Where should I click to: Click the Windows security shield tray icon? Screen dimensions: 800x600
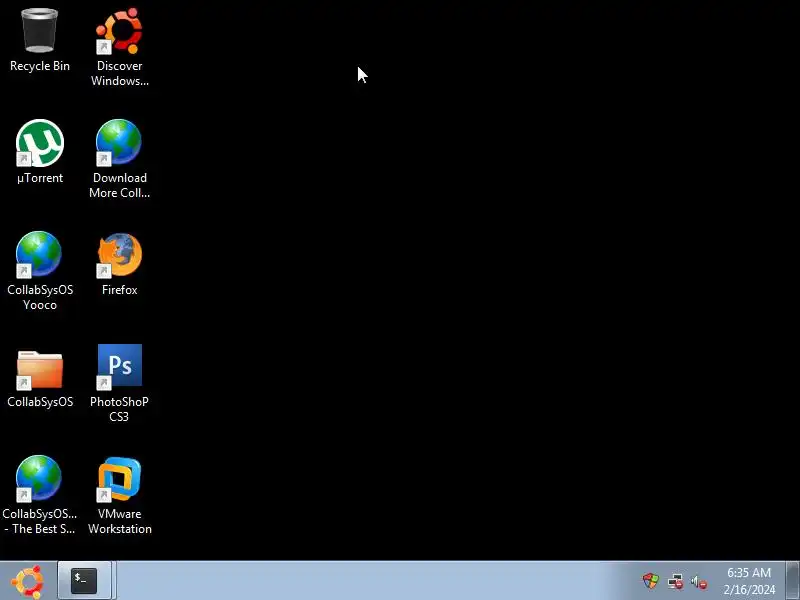[651, 581]
